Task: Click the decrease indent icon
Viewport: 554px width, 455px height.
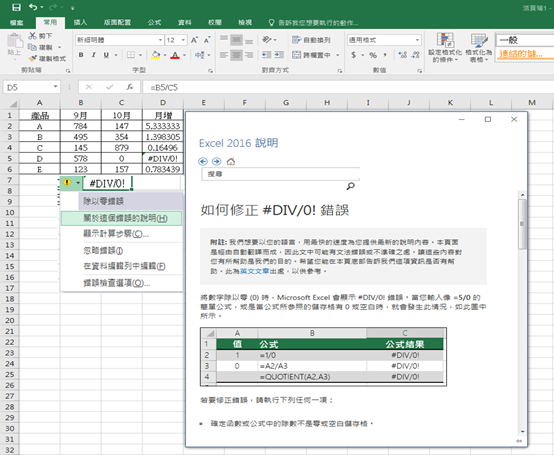Action: click(266, 55)
